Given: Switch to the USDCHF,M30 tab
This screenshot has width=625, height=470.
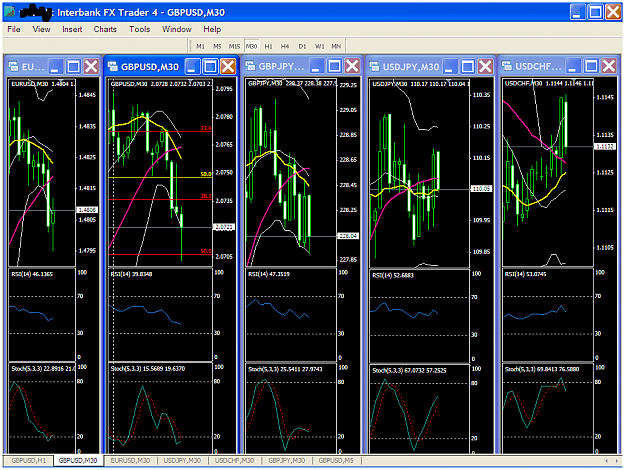Looking at the screenshot, I should coord(234,460).
